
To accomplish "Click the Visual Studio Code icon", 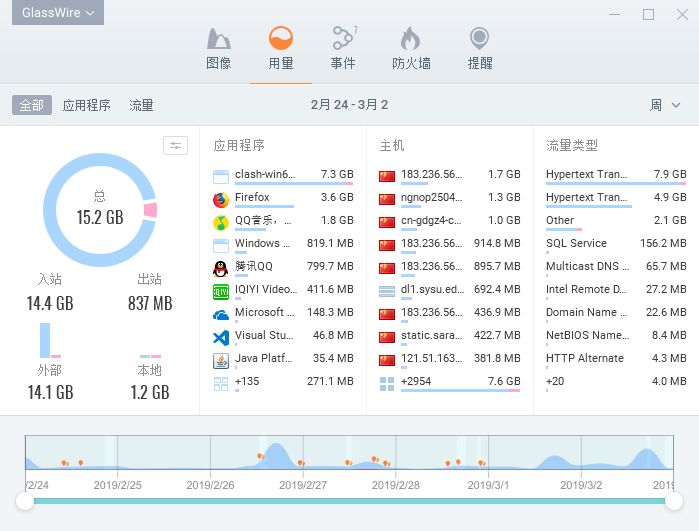I will pyautogui.click(x=221, y=338).
